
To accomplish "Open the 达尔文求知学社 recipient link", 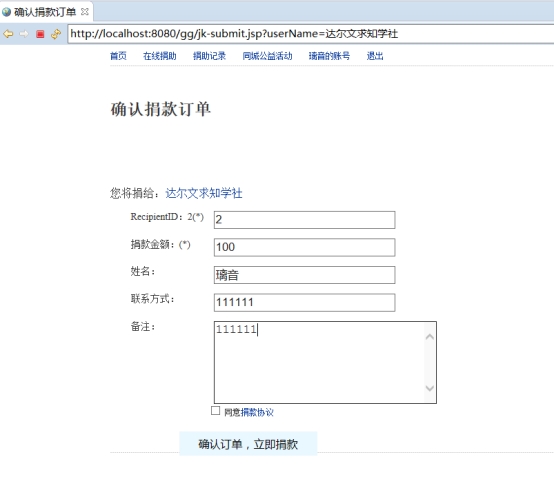I will click(x=204, y=193).
